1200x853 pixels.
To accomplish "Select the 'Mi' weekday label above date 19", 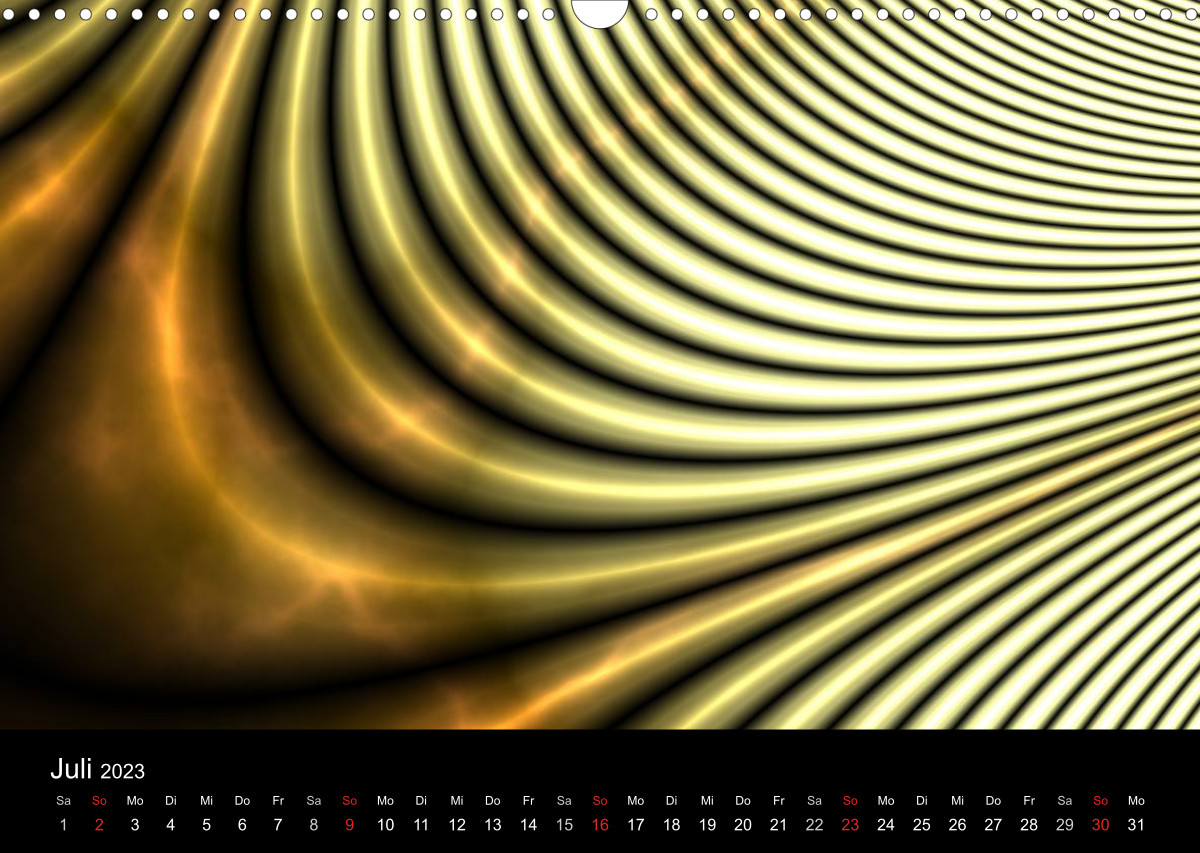I will point(707,800).
